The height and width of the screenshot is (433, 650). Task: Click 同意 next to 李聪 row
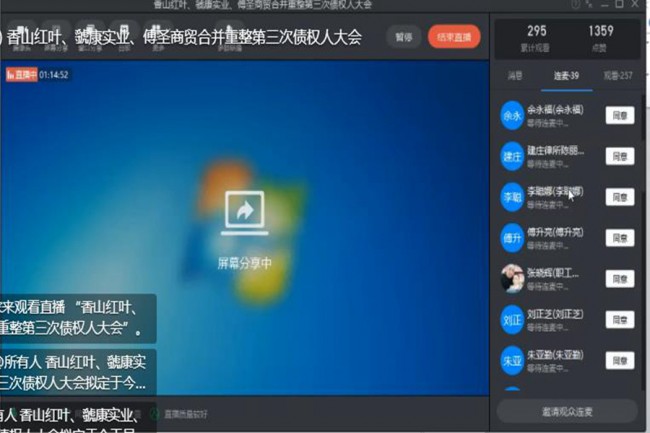point(620,197)
